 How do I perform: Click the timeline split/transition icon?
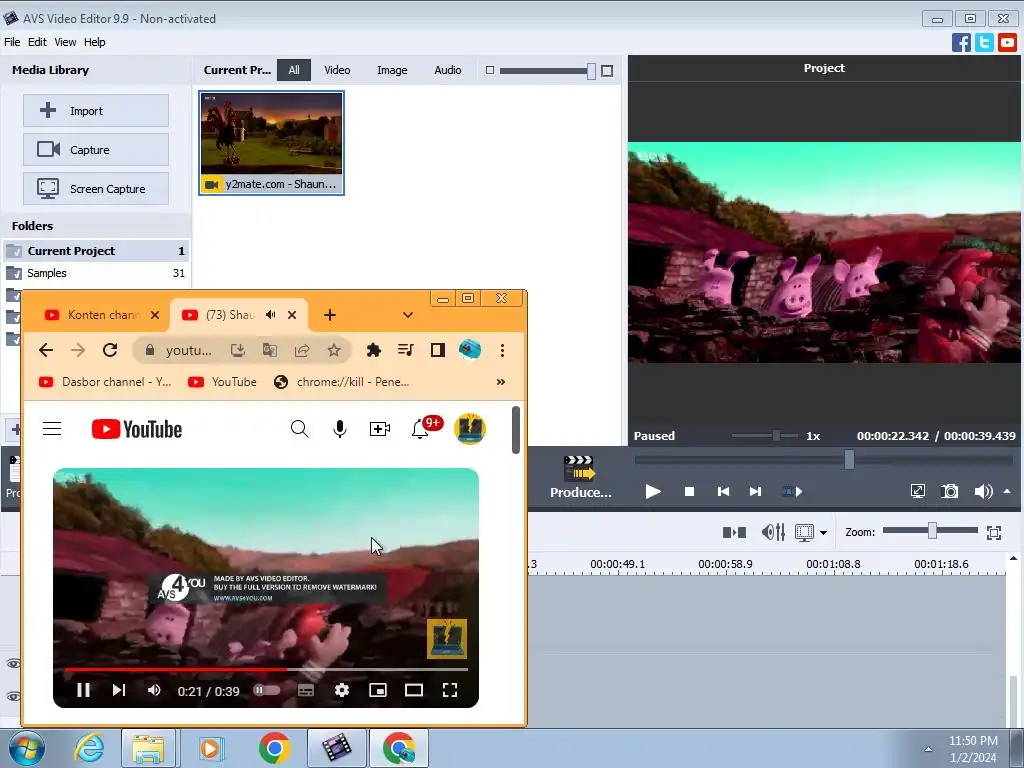tap(734, 533)
